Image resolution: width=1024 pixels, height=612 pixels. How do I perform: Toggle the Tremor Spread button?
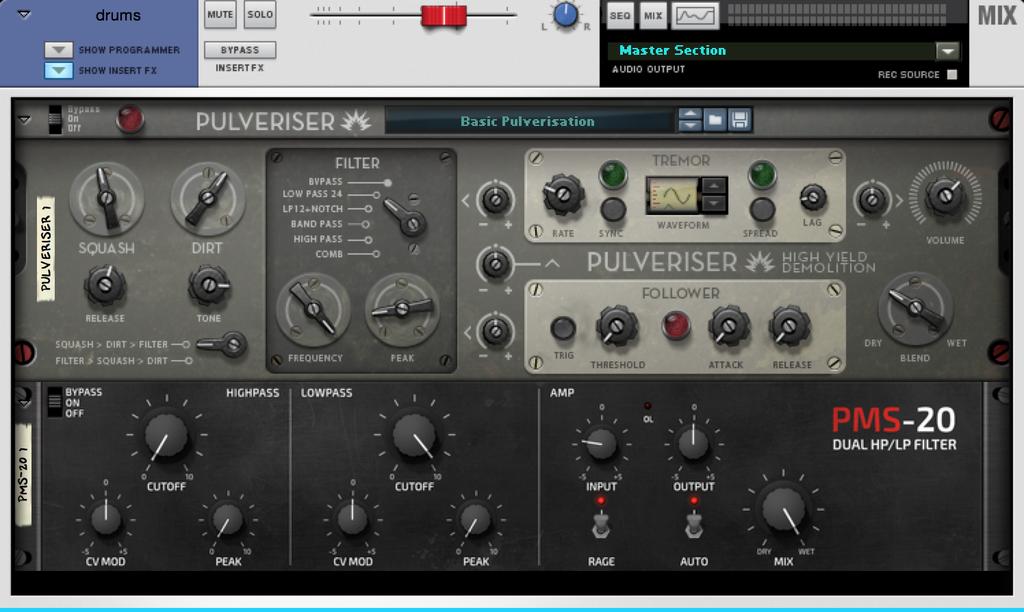coord(761,209)
